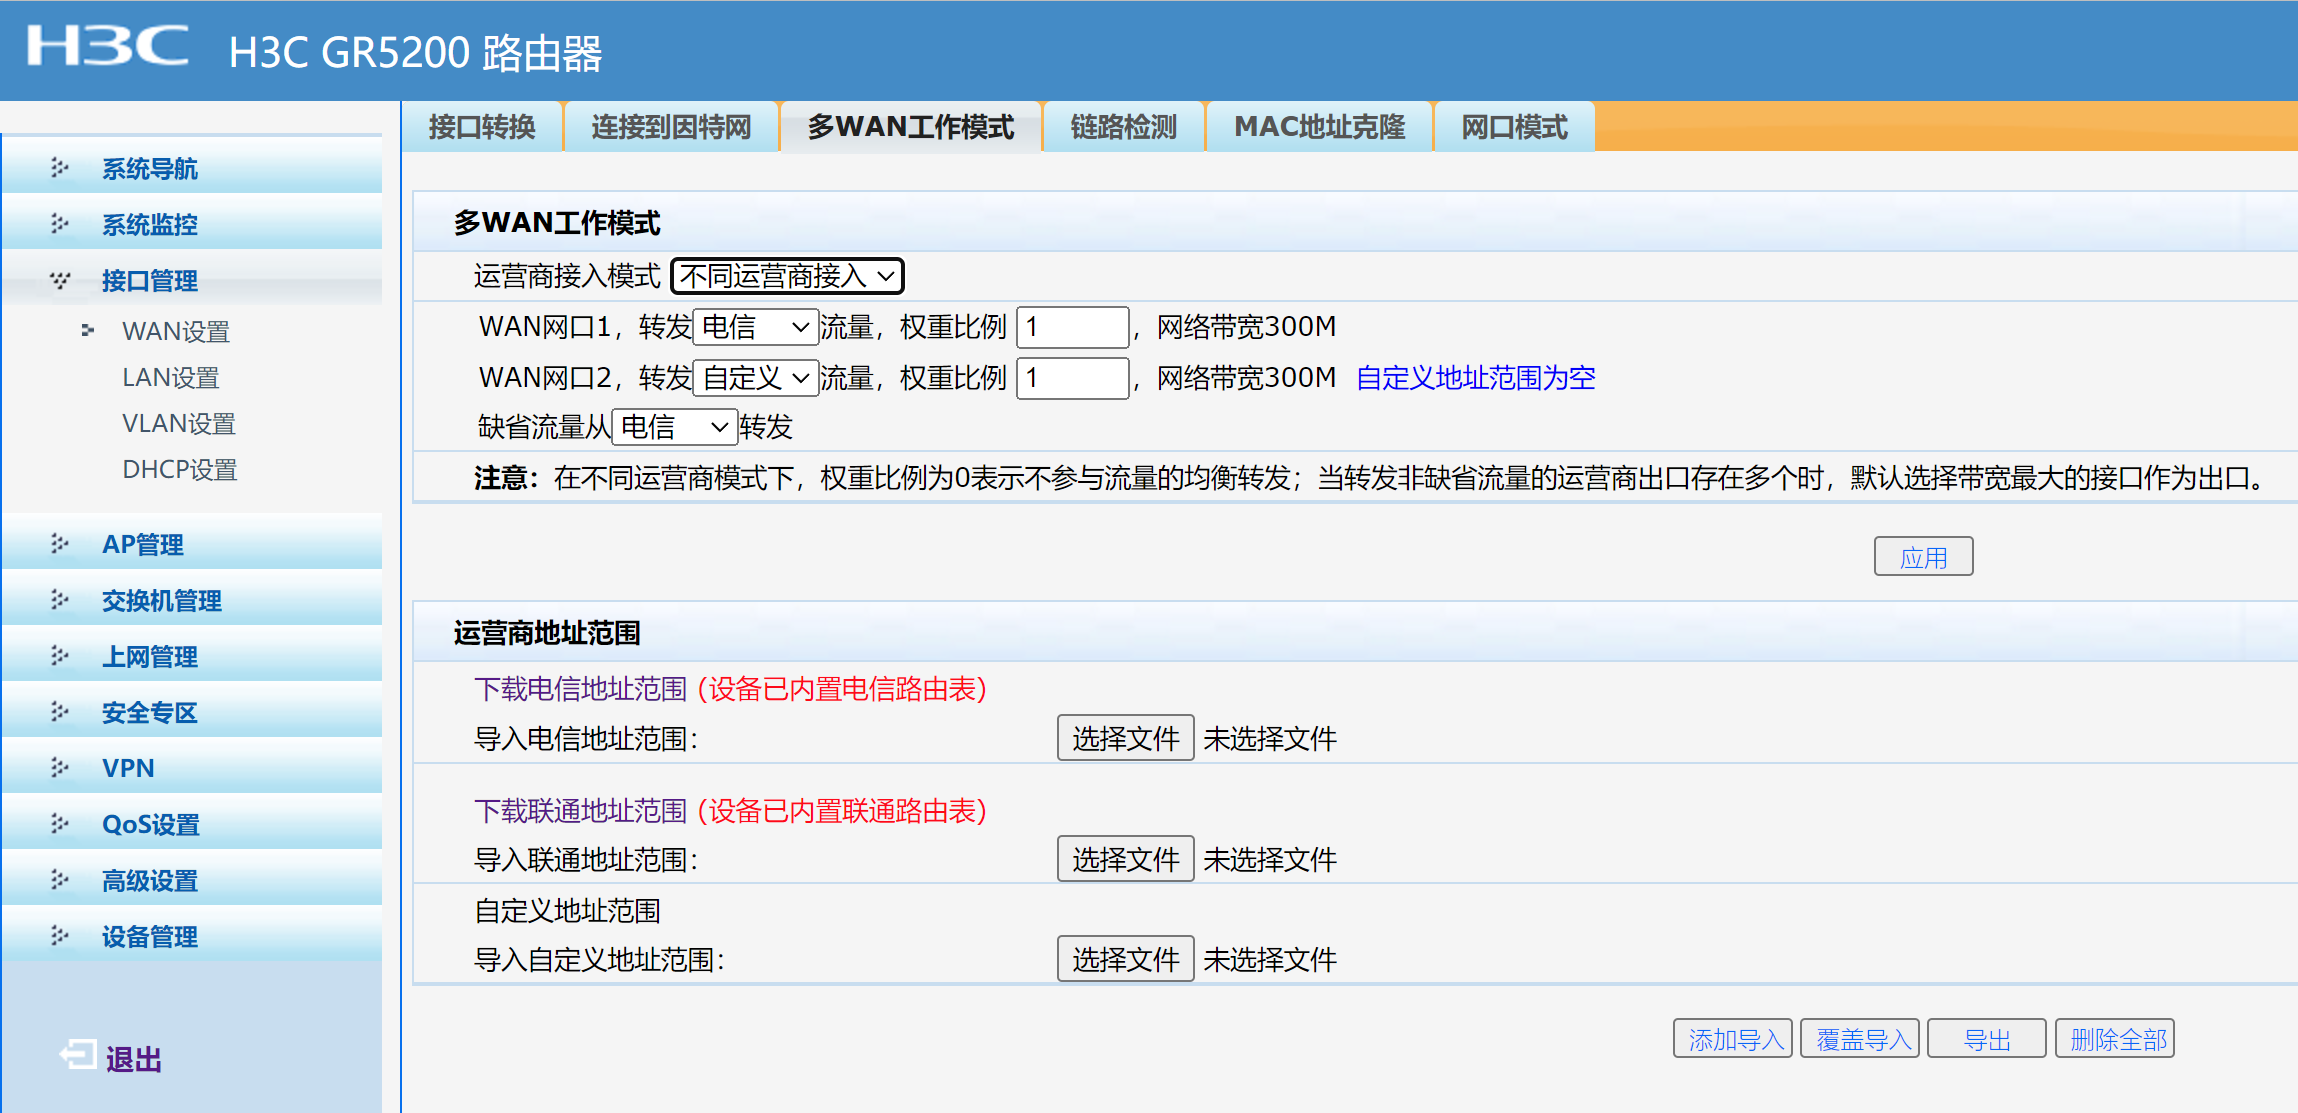Open the LAN设置 sidebar item
Image resolution: width=2298 pixels, height=1113 pixels.
point(170,378)
